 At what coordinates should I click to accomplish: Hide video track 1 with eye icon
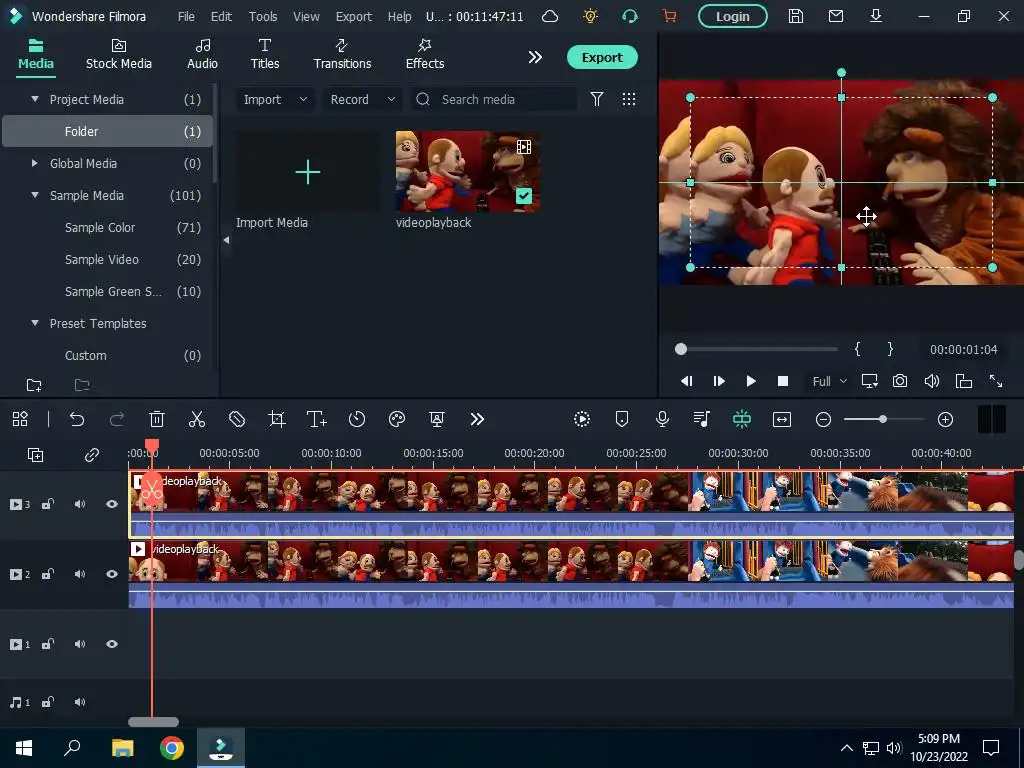pyautogui.click(x=112, y=644)
